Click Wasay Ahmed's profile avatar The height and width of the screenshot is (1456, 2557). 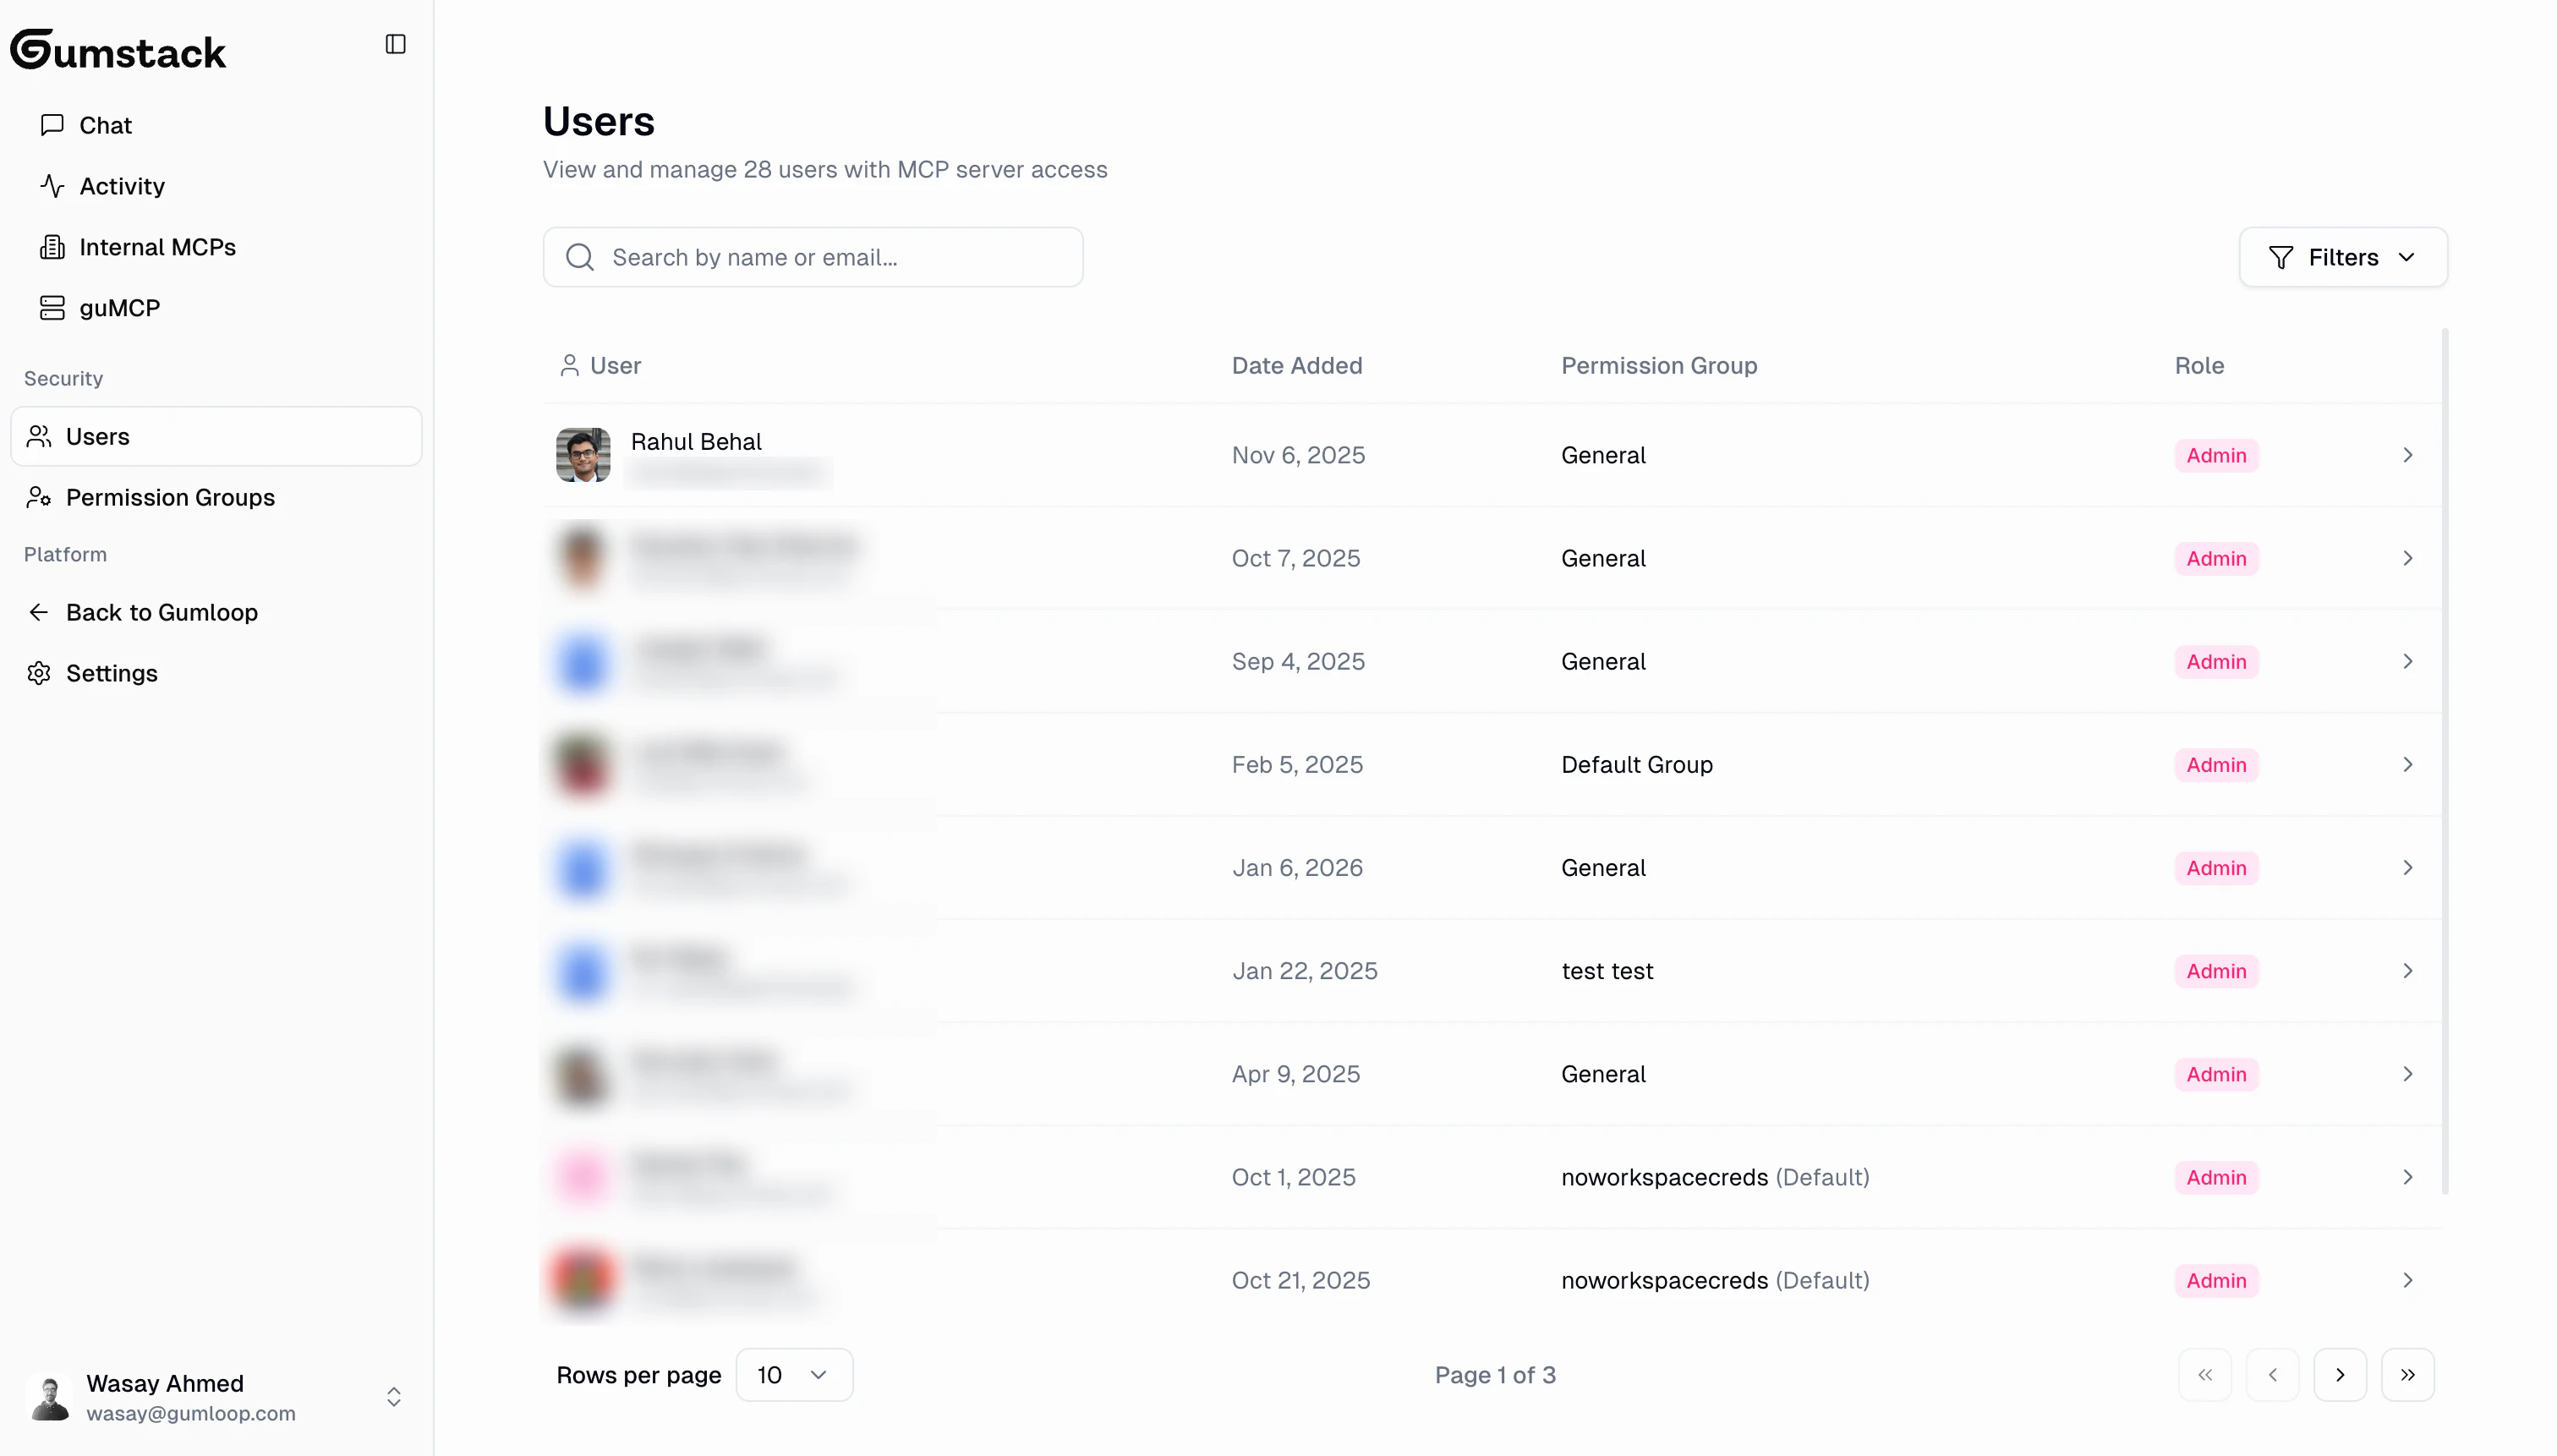coord(50,1396)
